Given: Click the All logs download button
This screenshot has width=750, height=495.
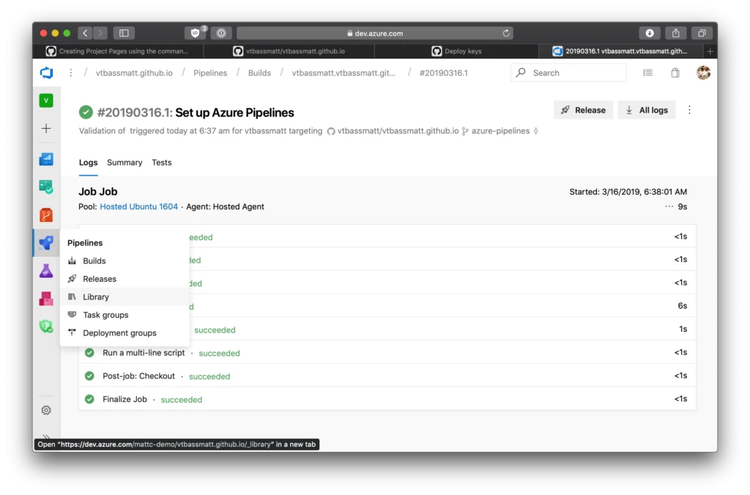Looking at the screenshot, I should click(x=646, y=110).
